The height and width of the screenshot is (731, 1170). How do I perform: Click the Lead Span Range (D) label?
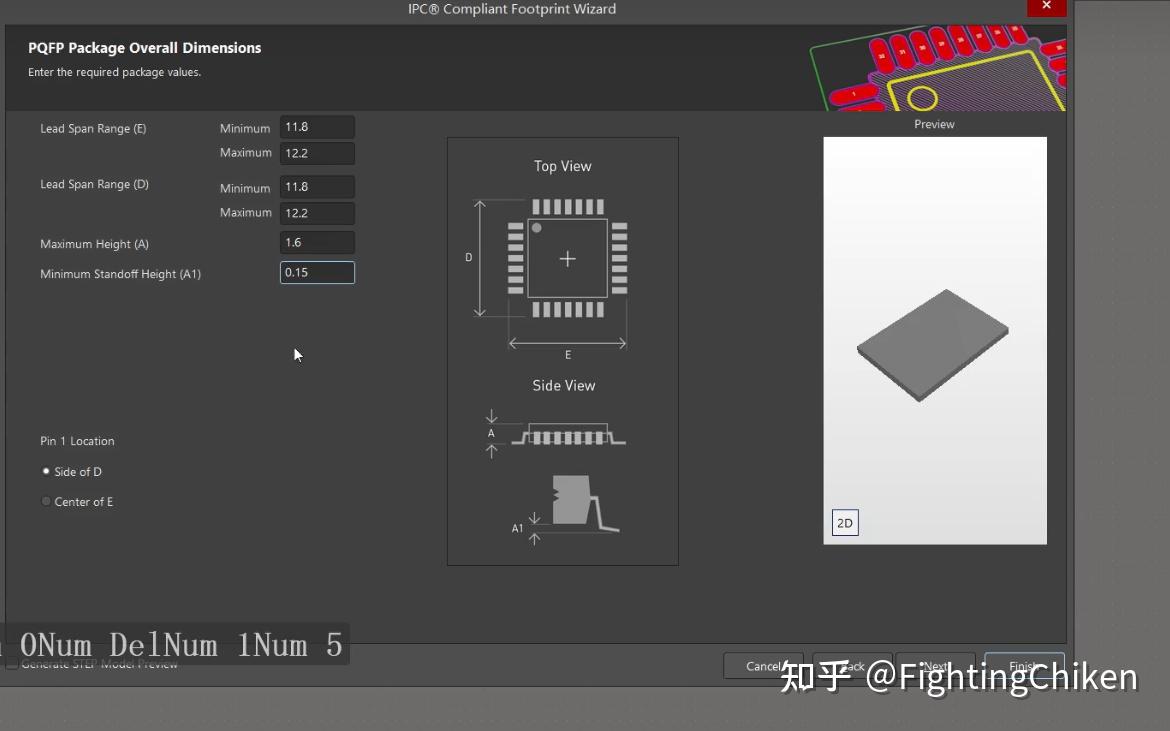[x=95, y=184]
